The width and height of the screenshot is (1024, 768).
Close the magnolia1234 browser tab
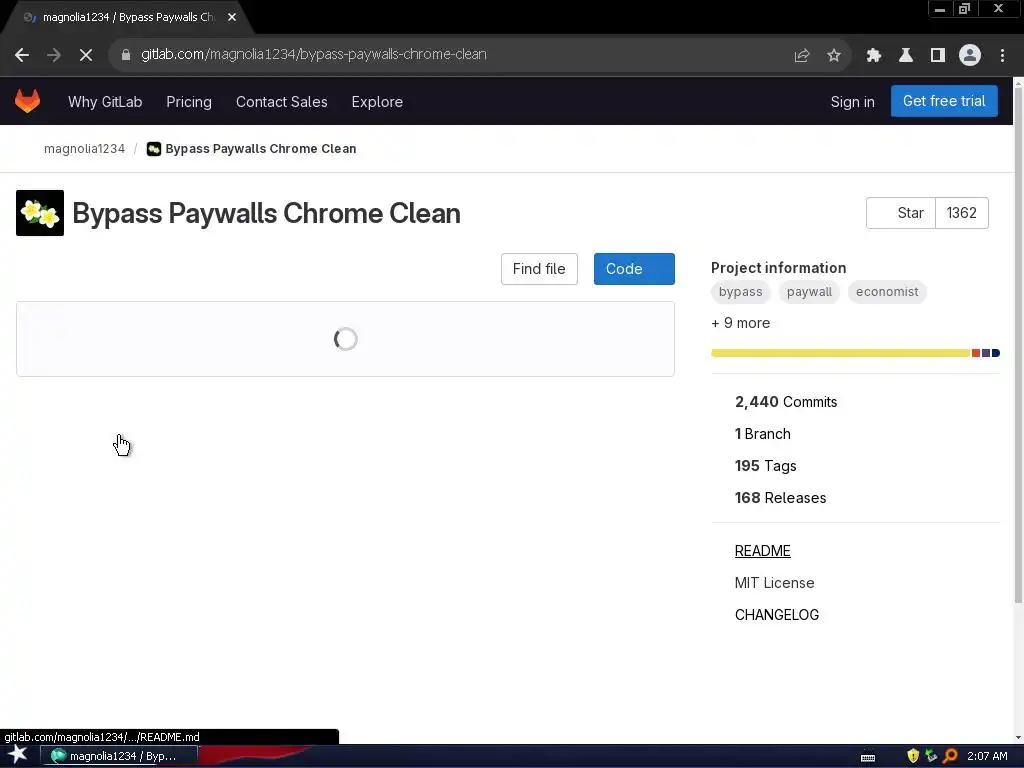(232, 17)
